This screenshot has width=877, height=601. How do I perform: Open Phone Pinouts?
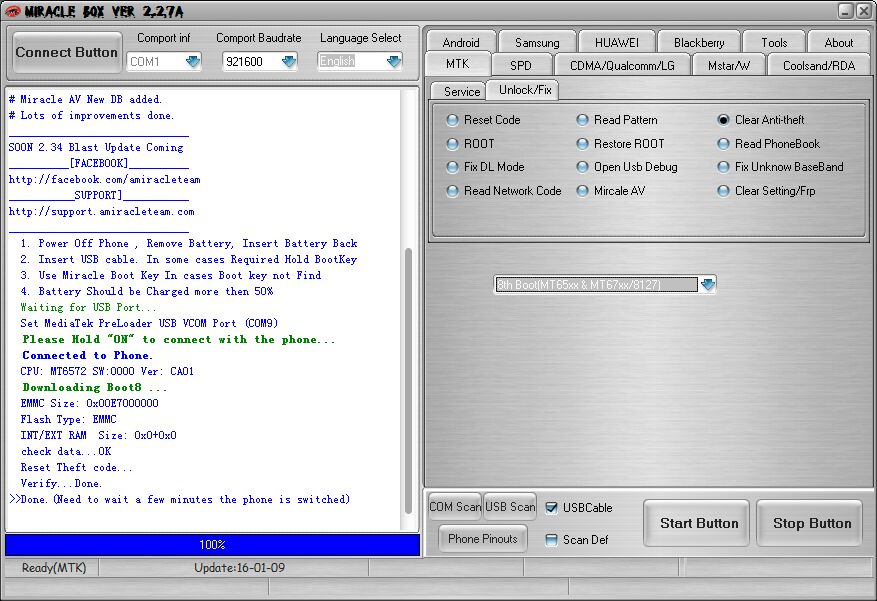click(483, 539)
